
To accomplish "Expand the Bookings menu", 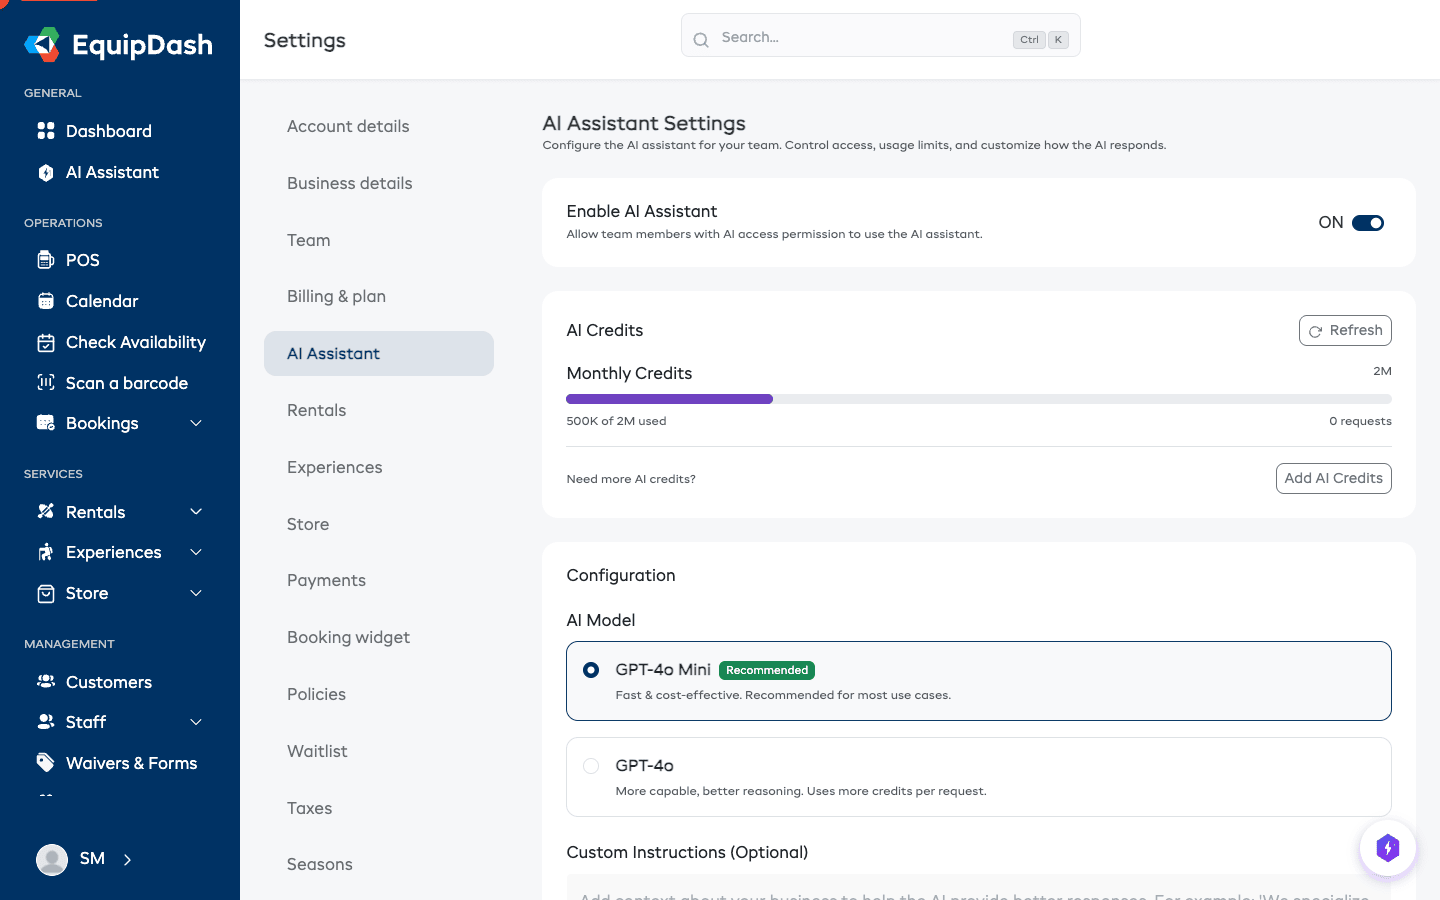I will click(x=196, y=423).
